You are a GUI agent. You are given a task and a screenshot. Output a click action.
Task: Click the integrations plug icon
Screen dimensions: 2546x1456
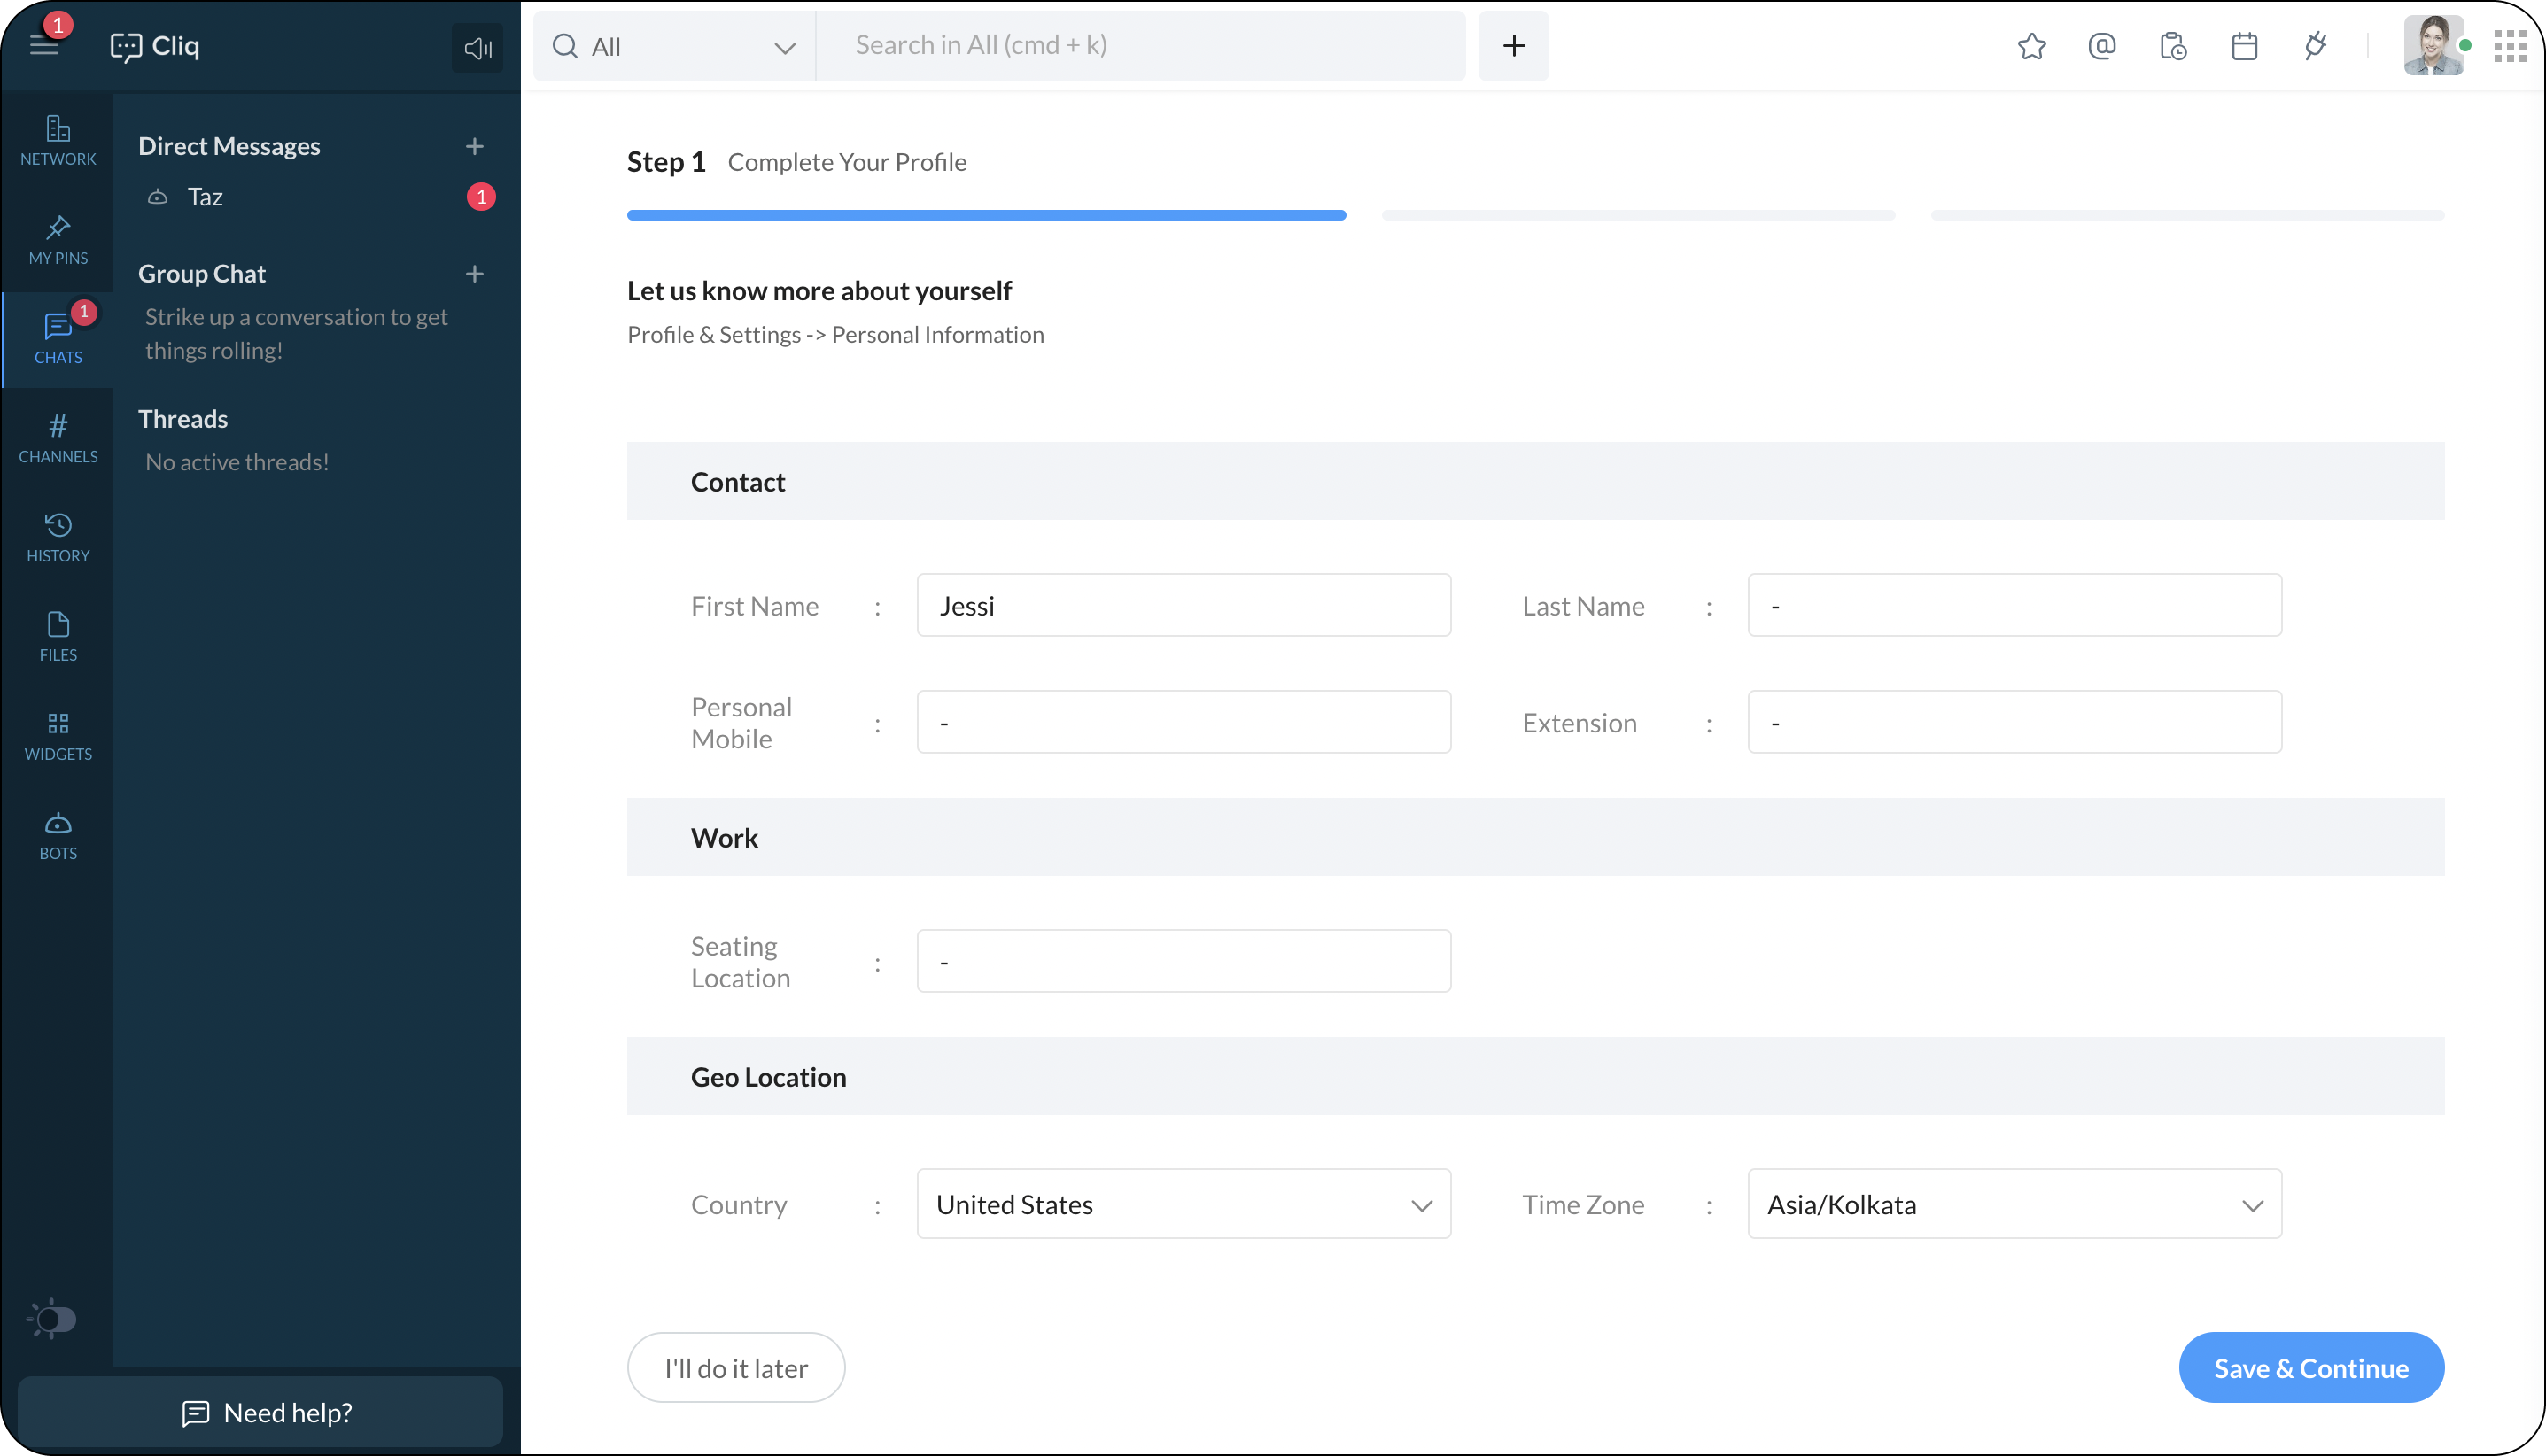[x=2315, y=46]
